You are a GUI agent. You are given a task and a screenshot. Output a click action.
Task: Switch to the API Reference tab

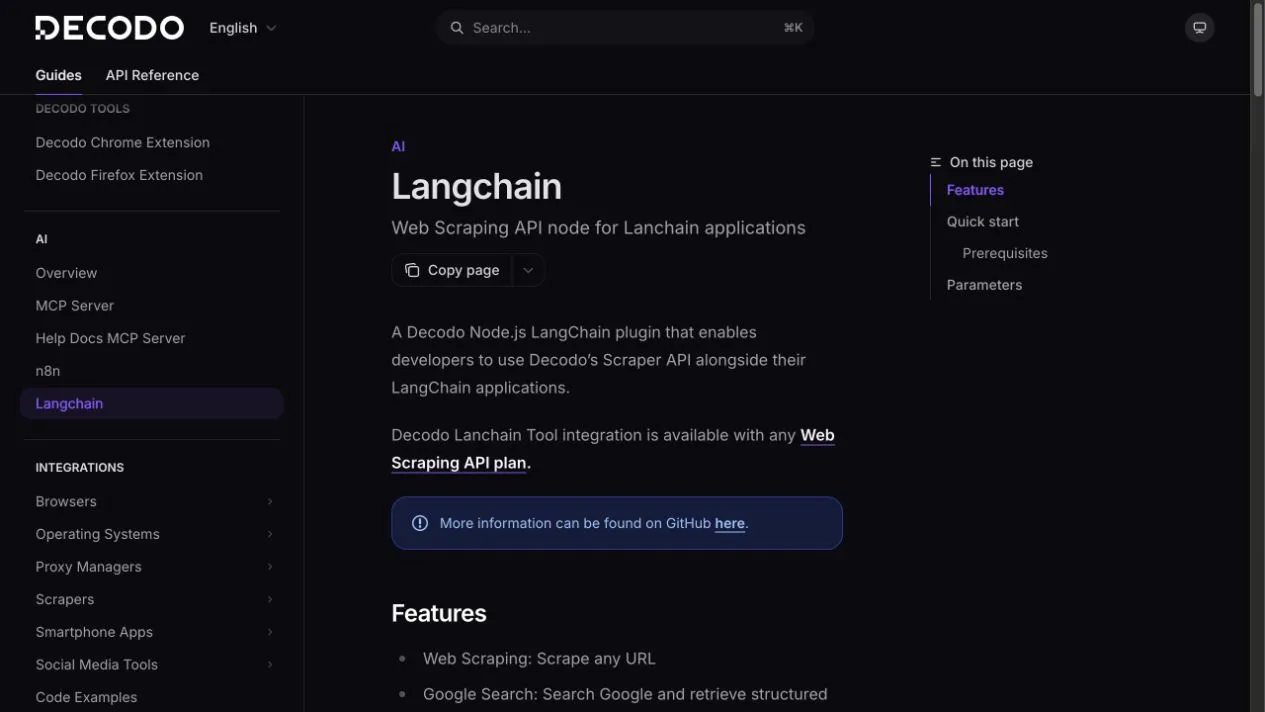(152, 75)
